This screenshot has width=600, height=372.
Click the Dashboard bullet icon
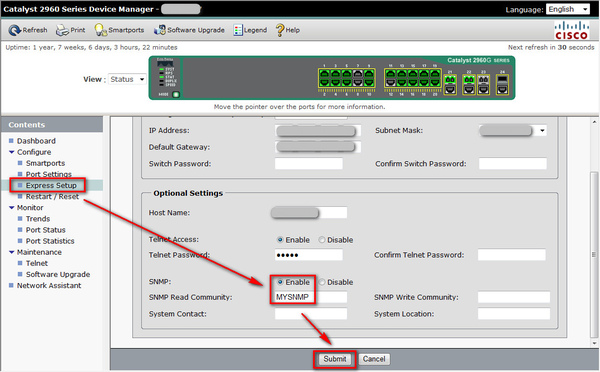[11, 141]
